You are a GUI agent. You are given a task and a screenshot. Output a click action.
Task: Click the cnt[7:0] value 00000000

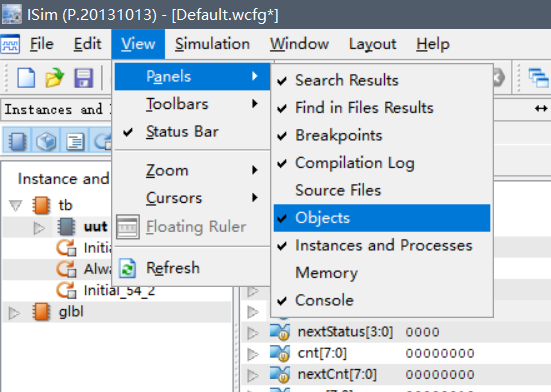[x=440, y=353]
